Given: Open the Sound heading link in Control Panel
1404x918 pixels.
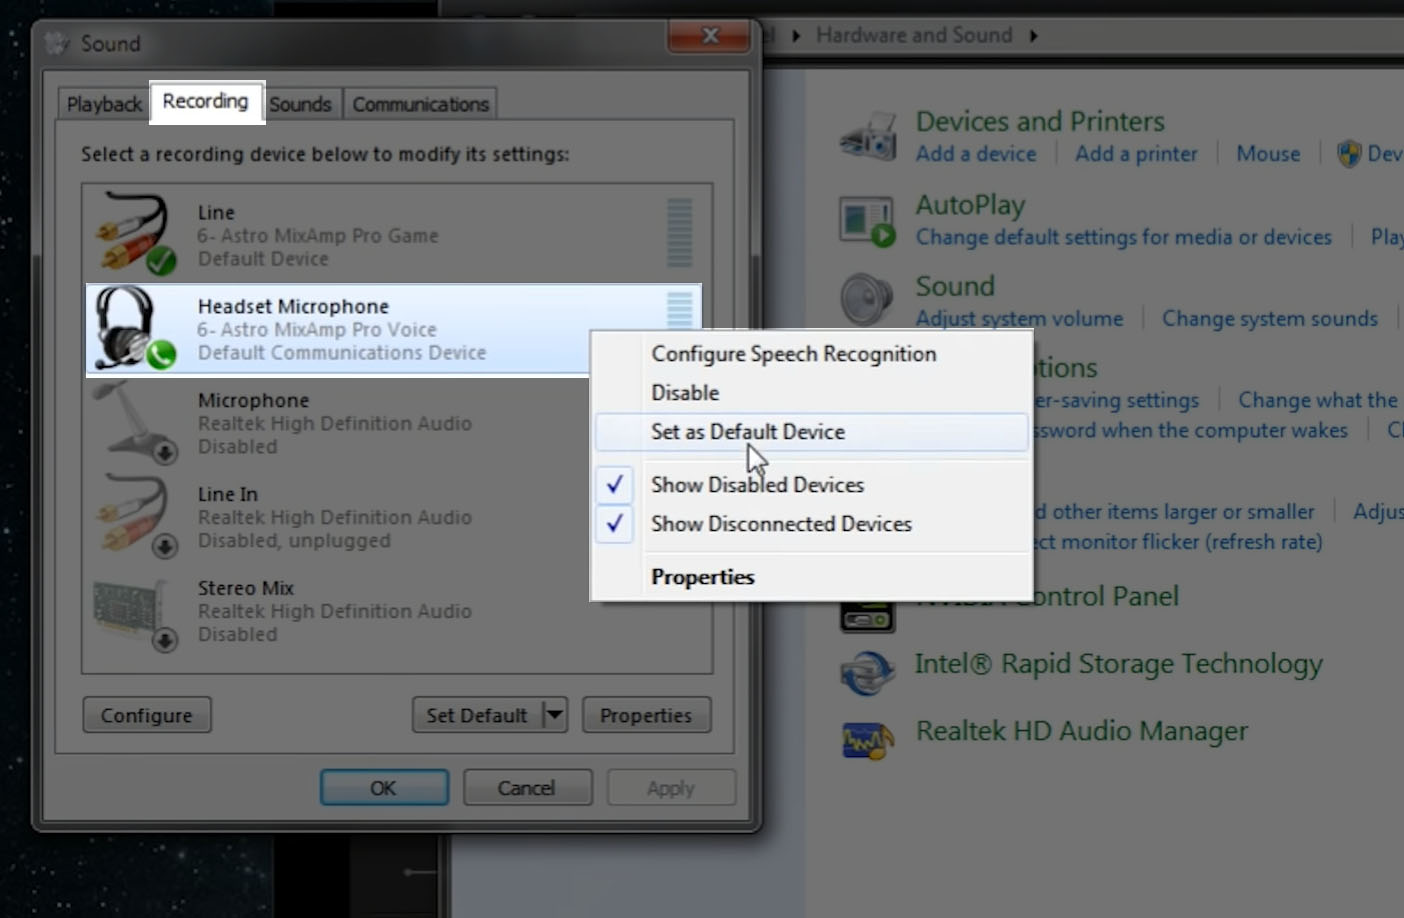Looking at the screenshot, I should (x=955, y=286).
